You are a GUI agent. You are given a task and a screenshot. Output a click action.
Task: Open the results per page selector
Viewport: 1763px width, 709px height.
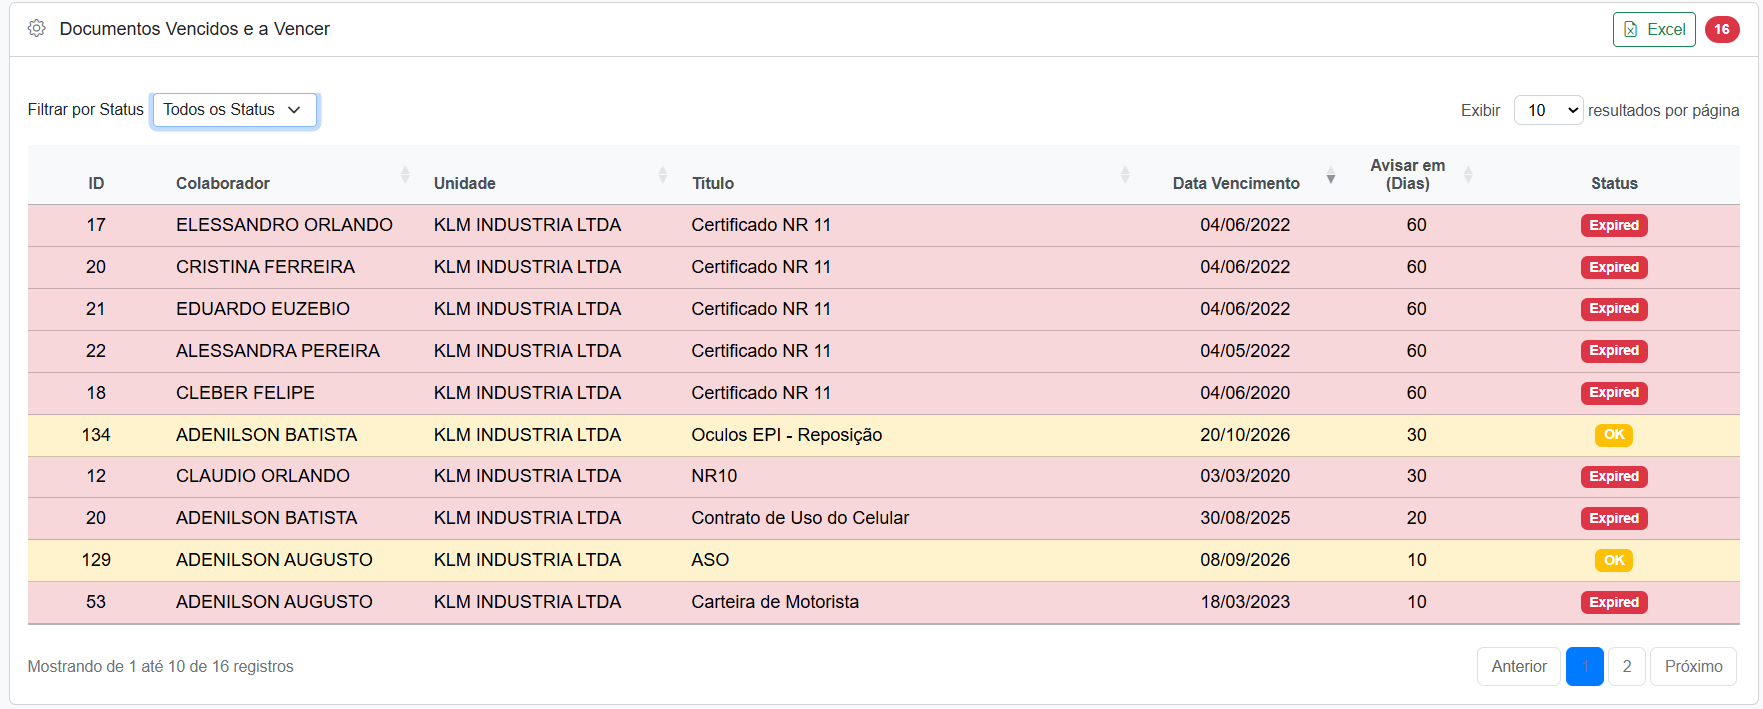[1547, 110]
